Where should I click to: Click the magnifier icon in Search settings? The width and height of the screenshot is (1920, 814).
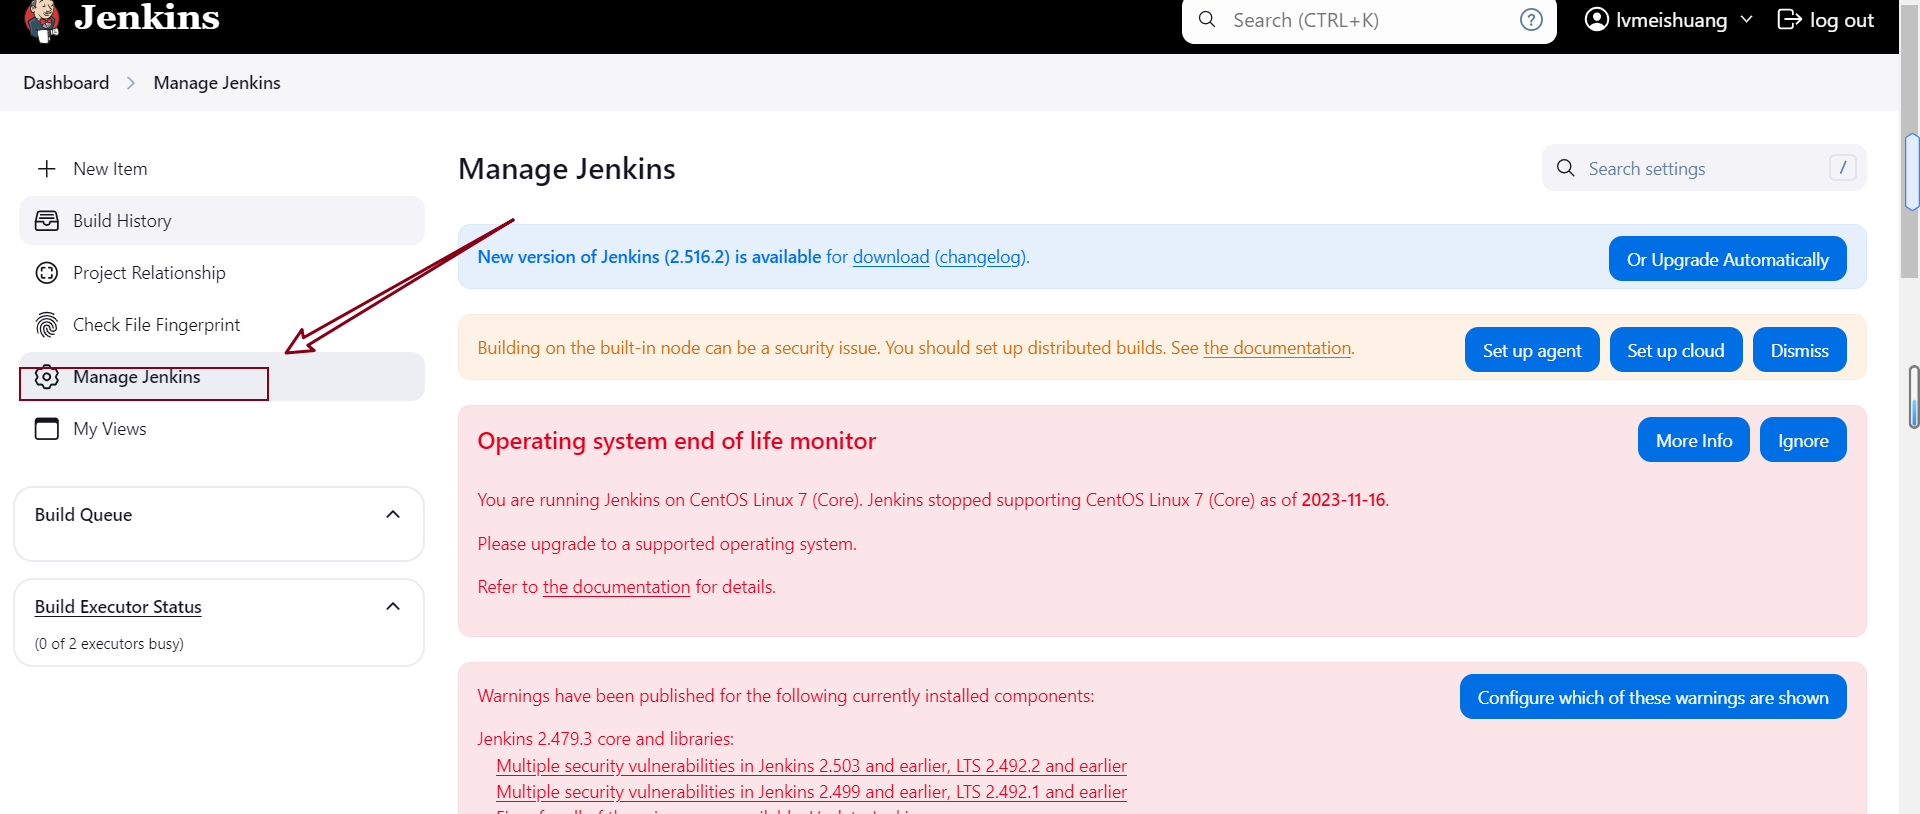(x=1566, y=168)
